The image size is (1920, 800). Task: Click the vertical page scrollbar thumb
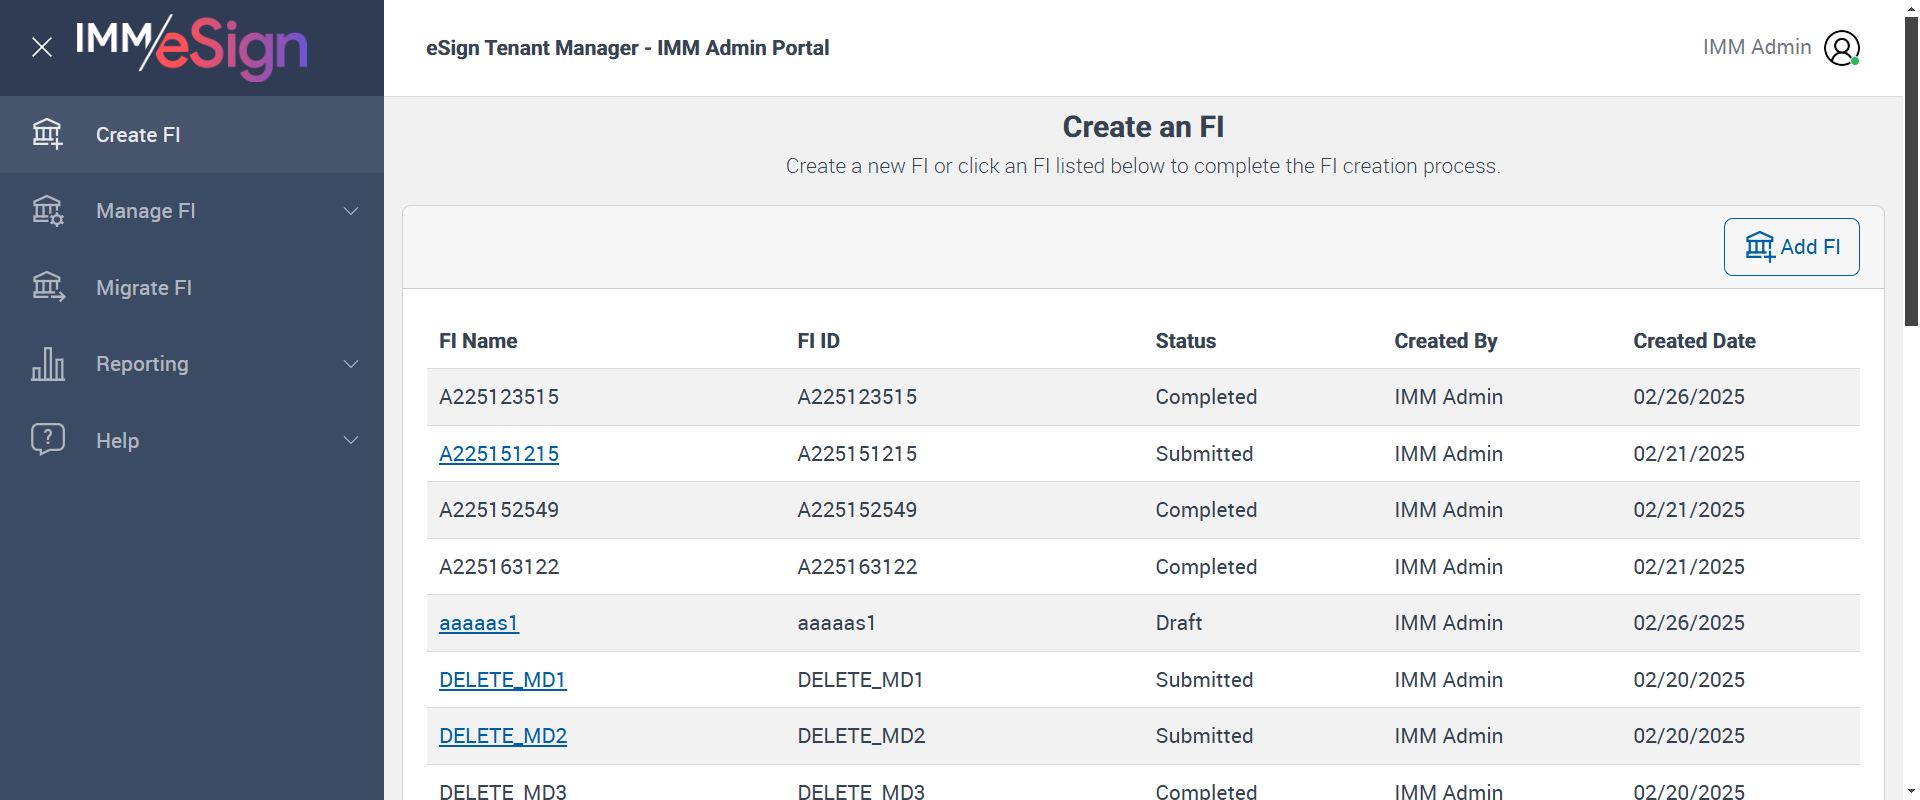(x=1911, y=170)
